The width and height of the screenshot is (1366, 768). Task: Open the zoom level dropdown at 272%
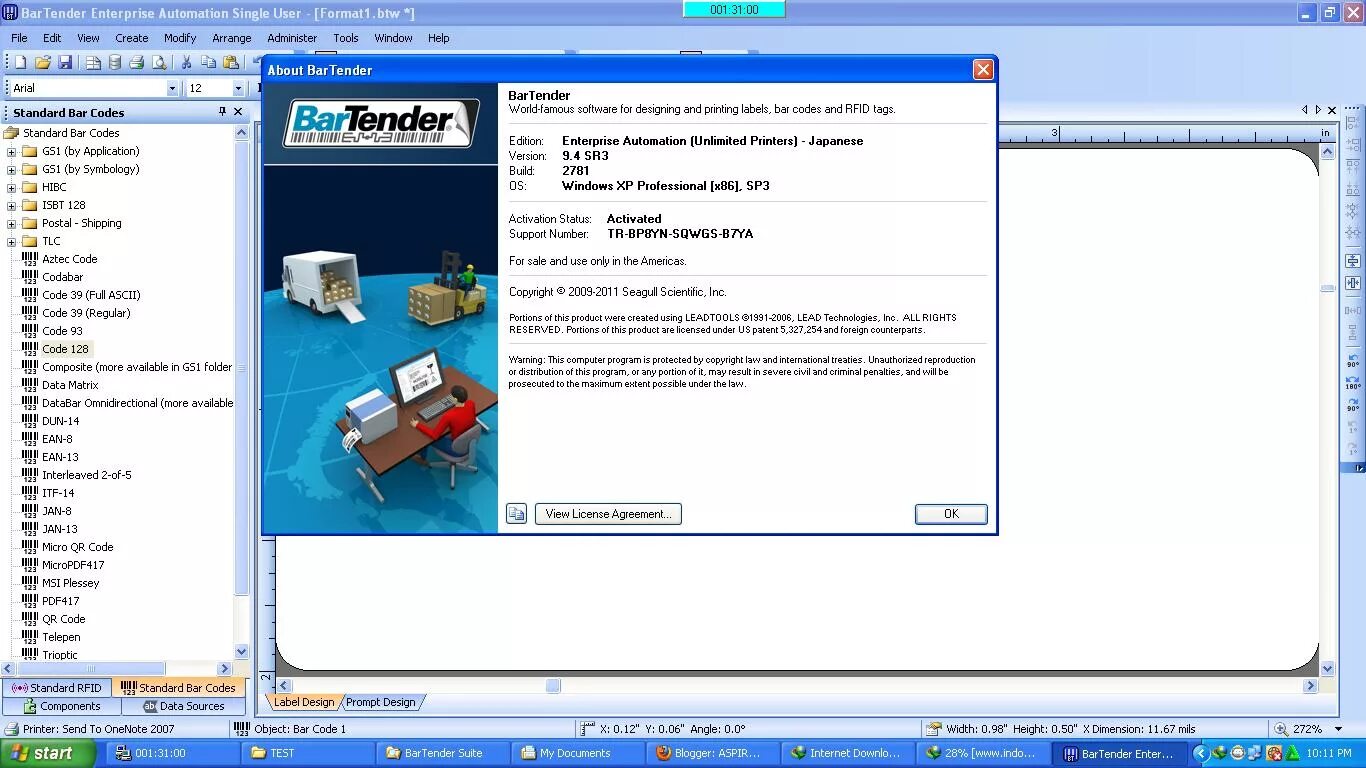point(1339,729)
